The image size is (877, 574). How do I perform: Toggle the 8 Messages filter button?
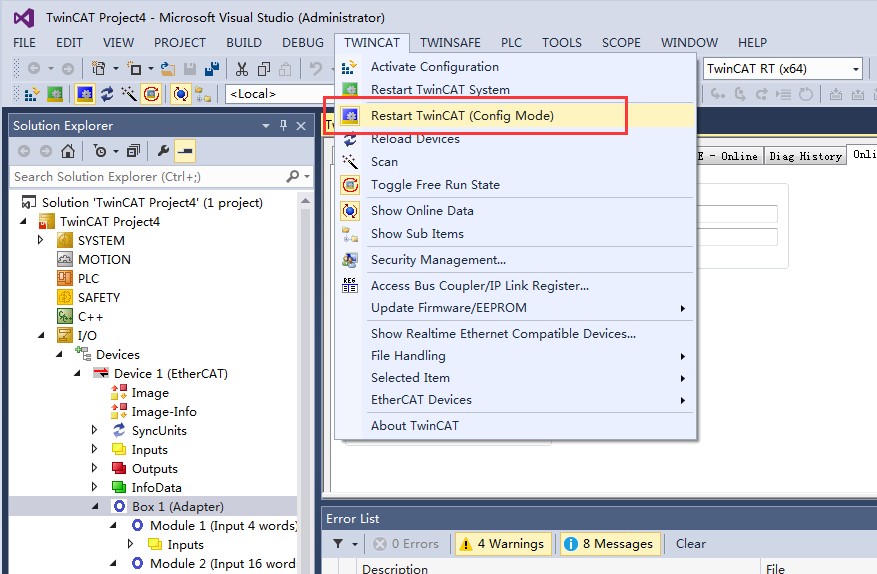pos(610,544)
